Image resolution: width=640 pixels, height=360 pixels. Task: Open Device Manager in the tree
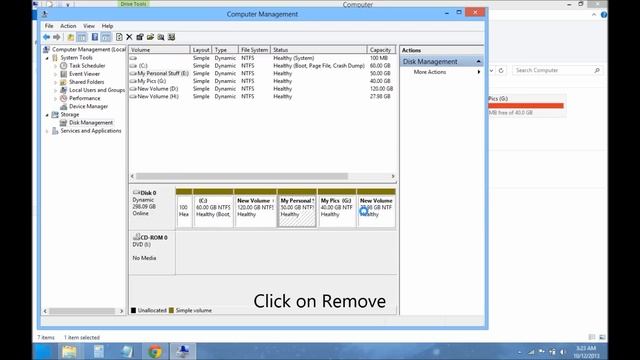[x=88, y=107]
